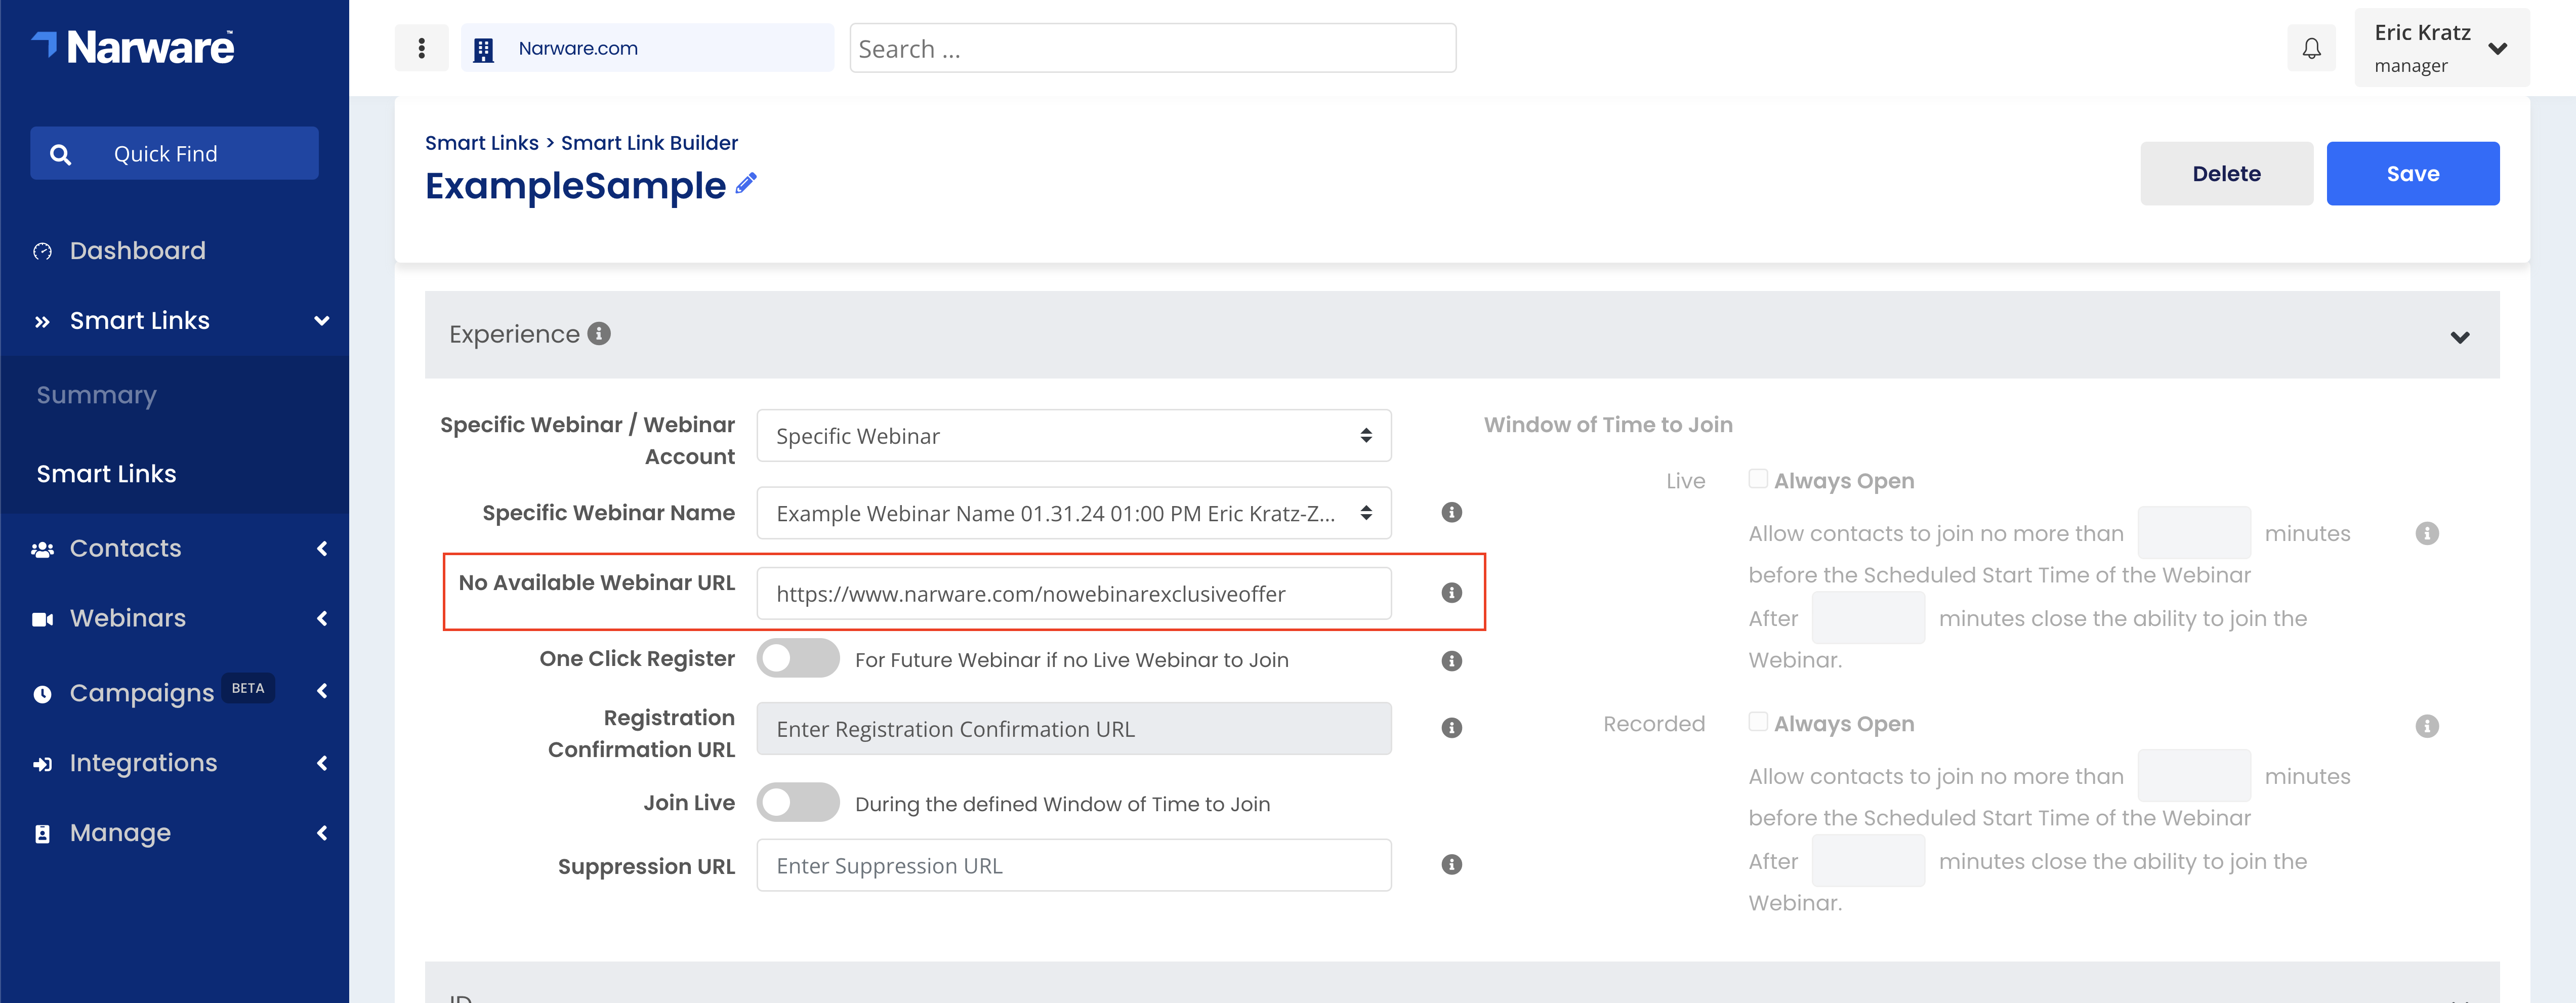Click the Narware logo

tap(133, 47)
